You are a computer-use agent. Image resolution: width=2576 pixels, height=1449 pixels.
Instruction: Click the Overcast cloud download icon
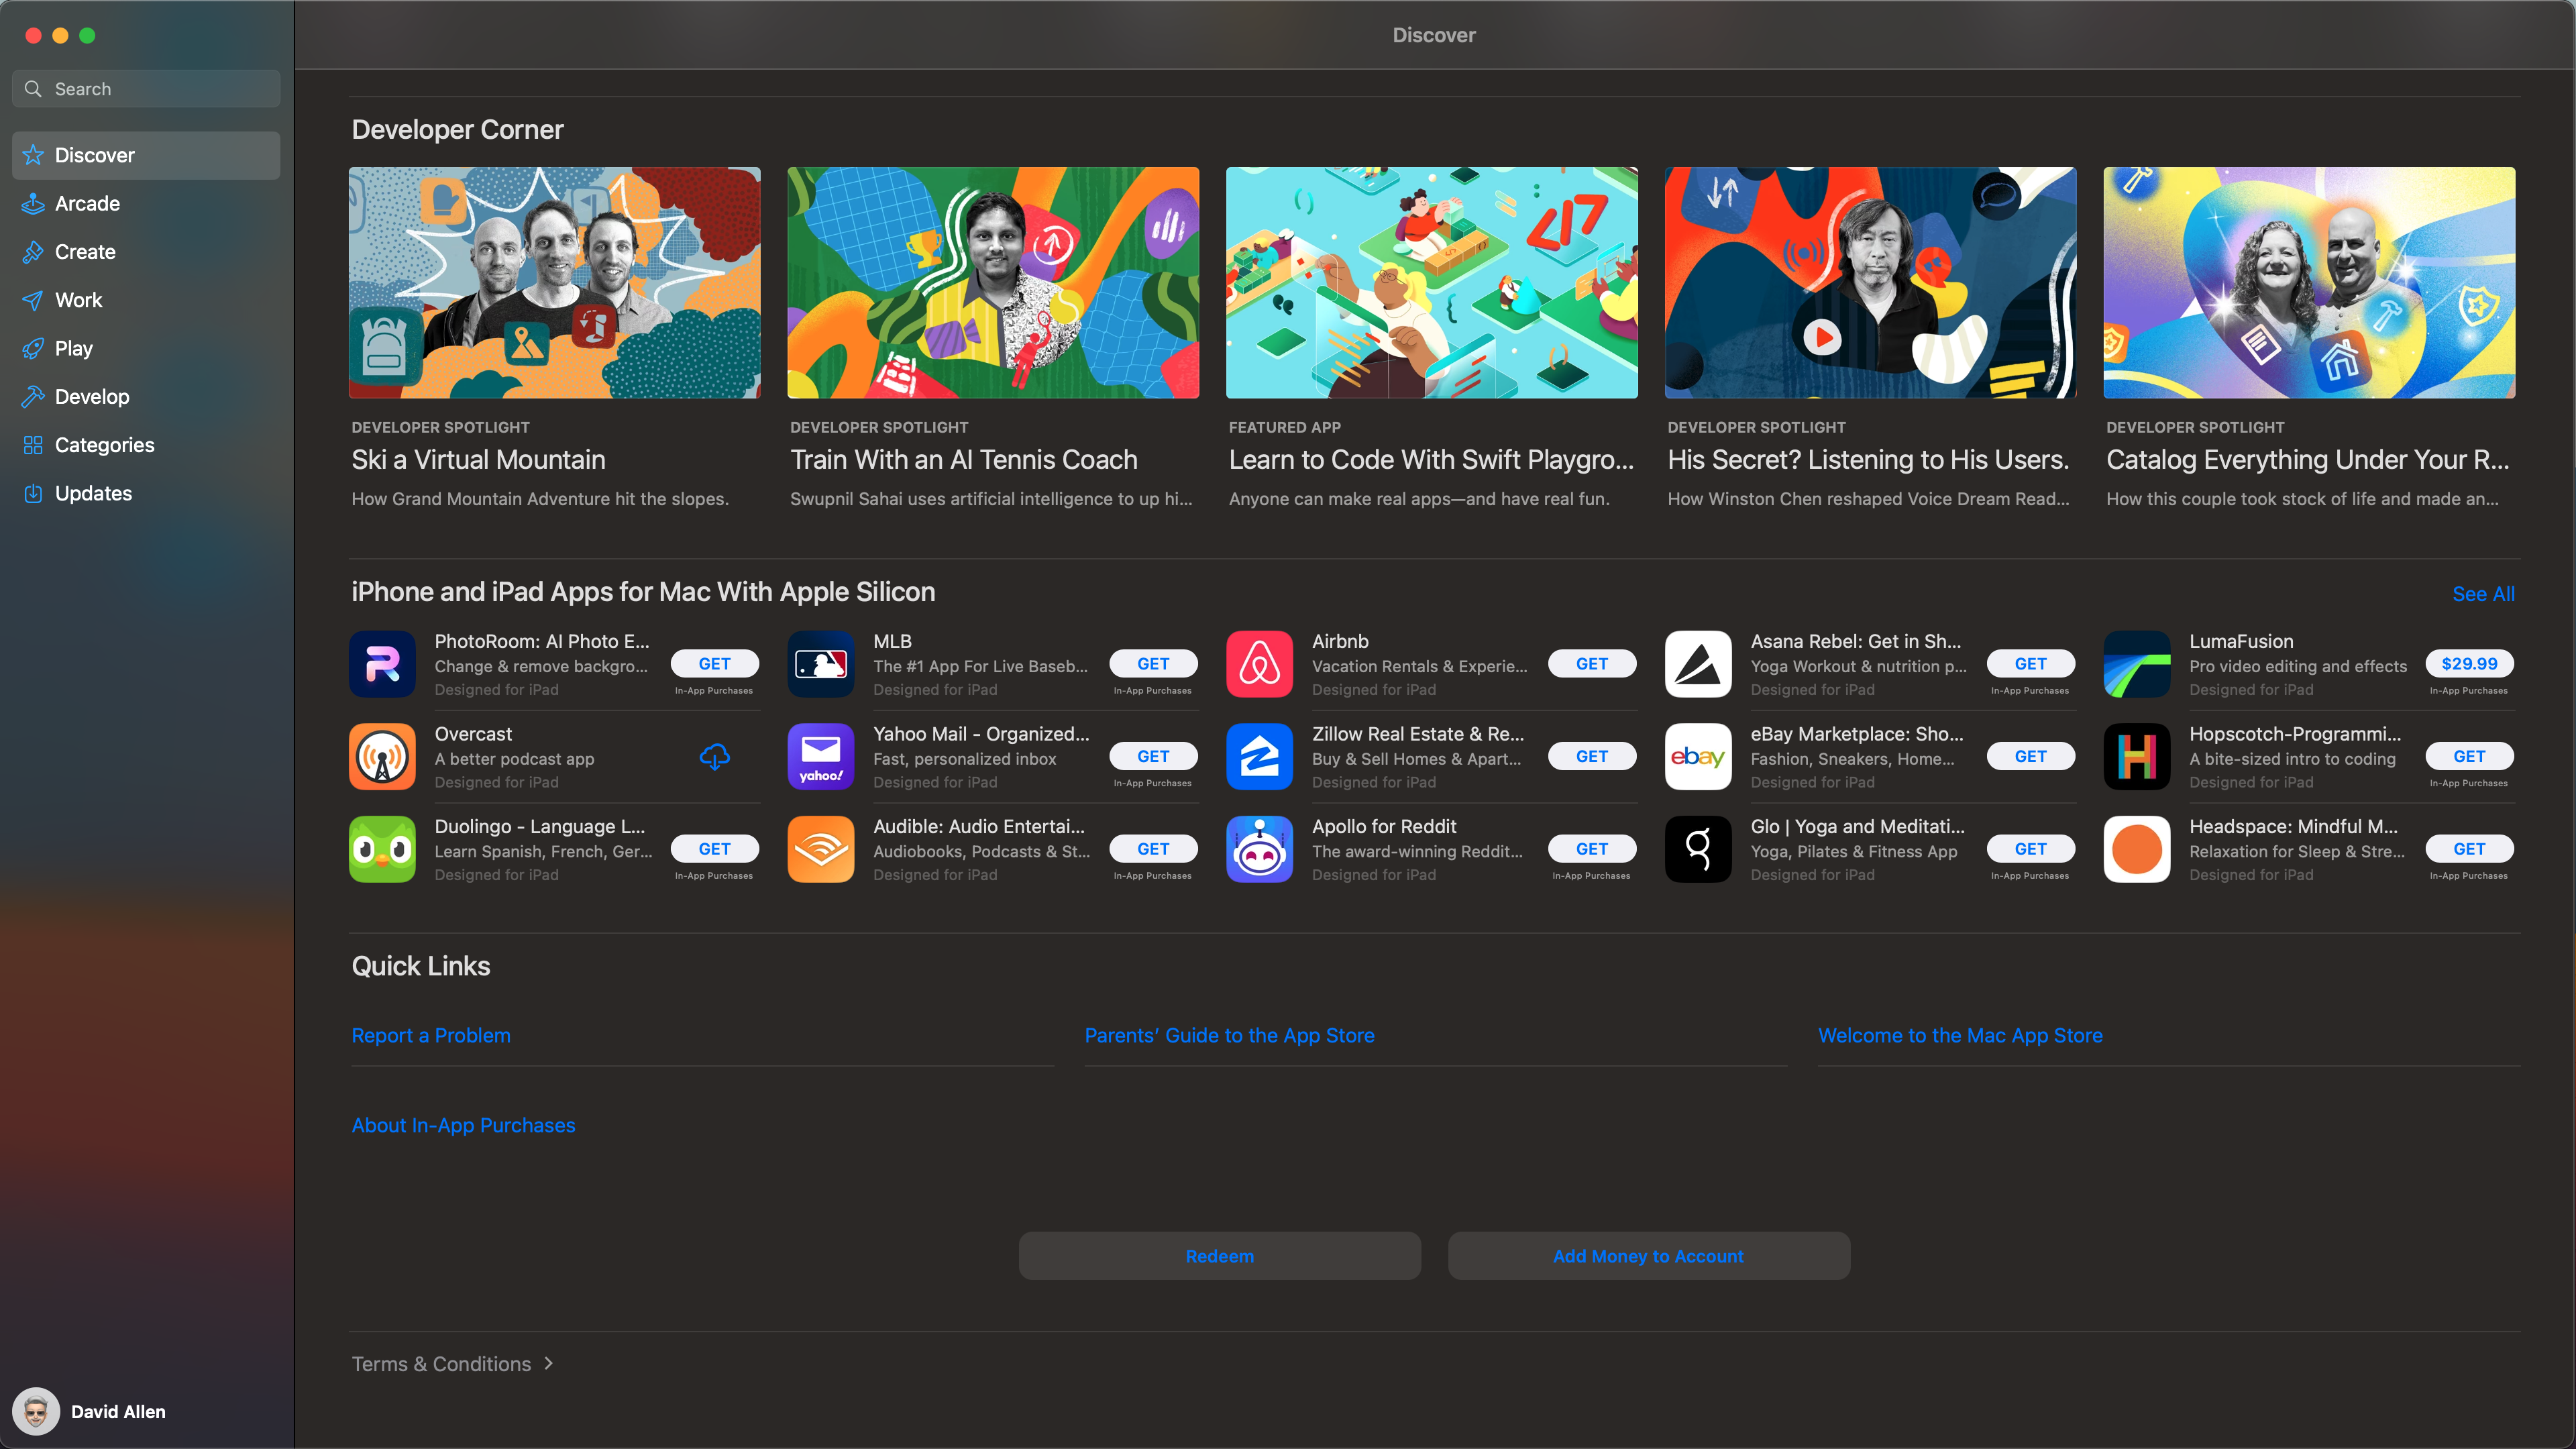pyautogui.click(x=714, y=757)
